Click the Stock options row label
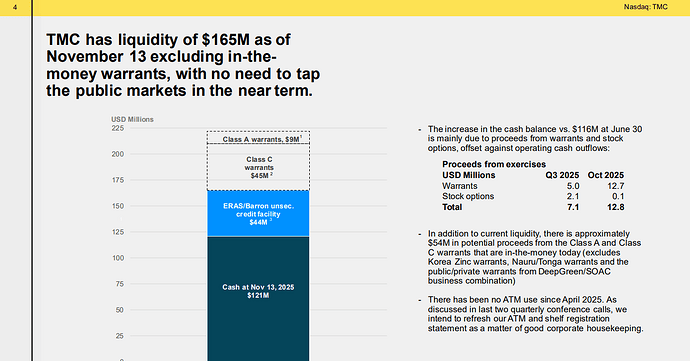The image size is (690, 361). [x=468, y=196]
